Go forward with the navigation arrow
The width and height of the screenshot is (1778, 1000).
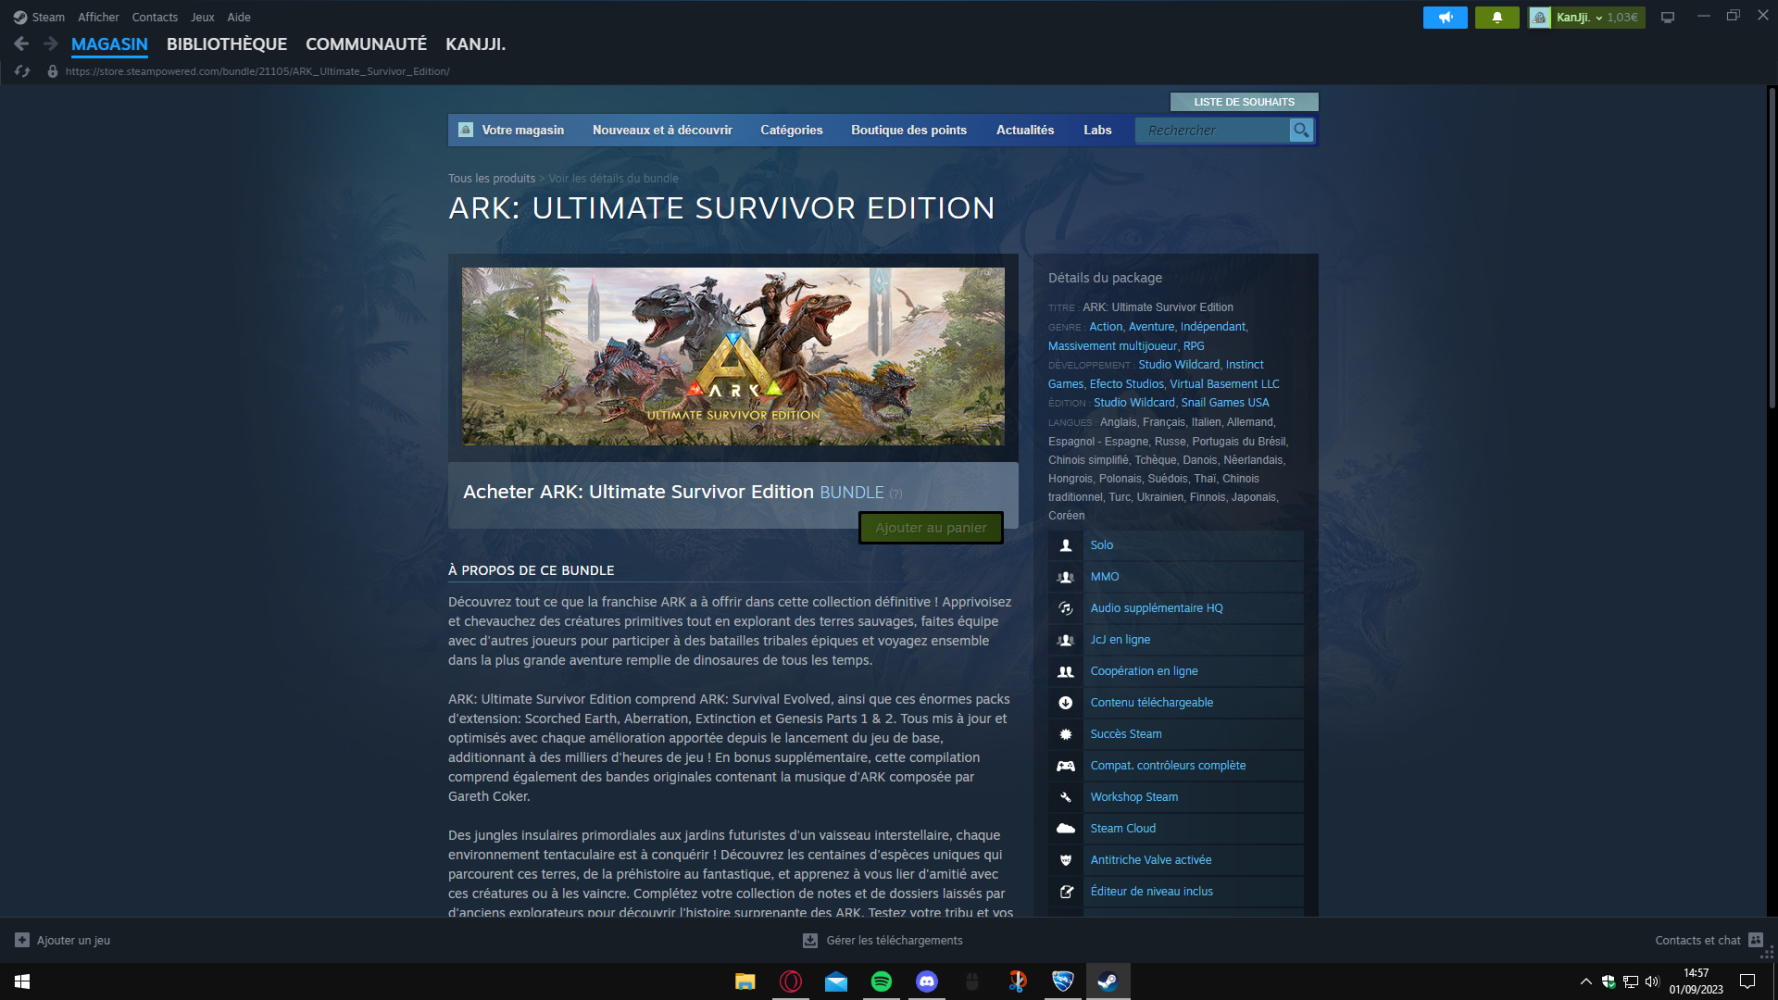tap(50, 44)
